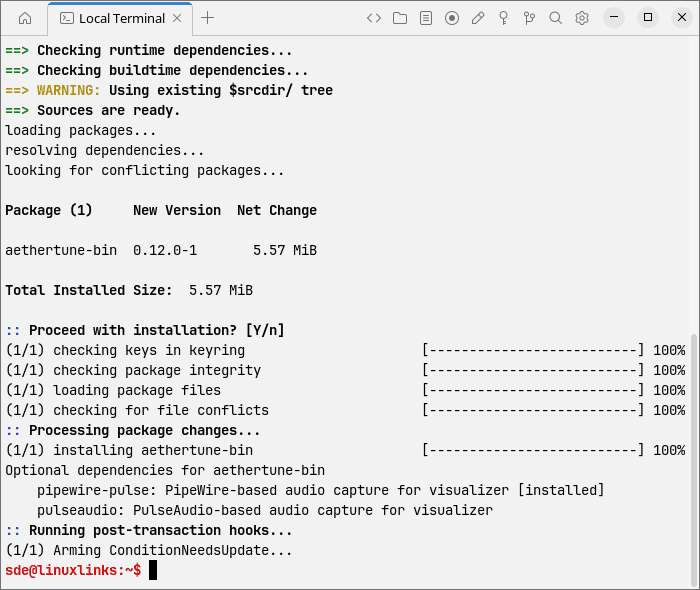Open the notes document icon
This screenshot has width=700, height=590.
426,18
